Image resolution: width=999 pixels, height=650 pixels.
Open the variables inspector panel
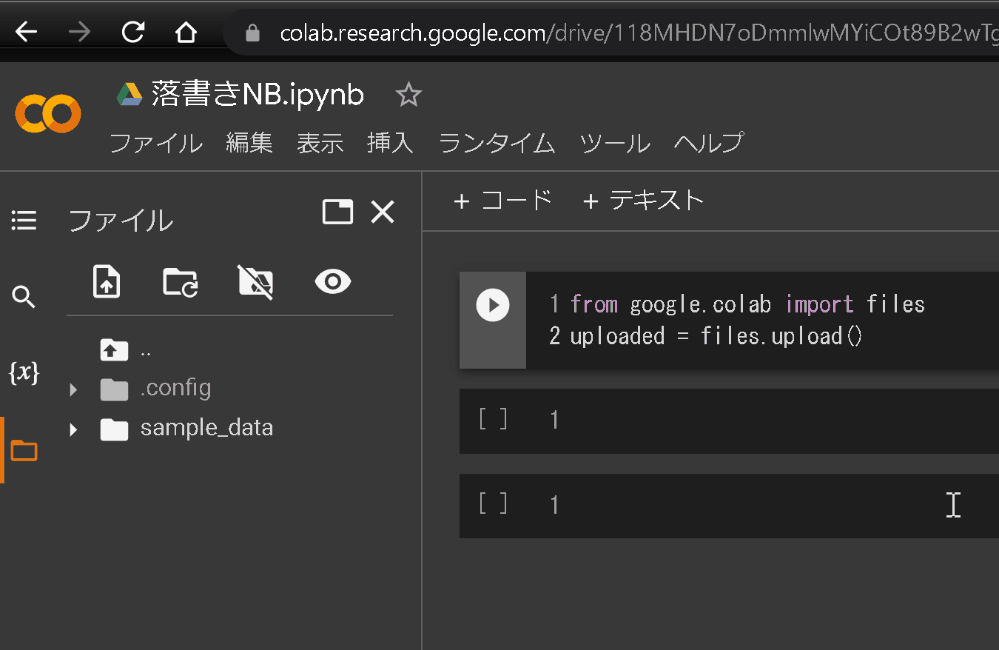coord(24,372)
